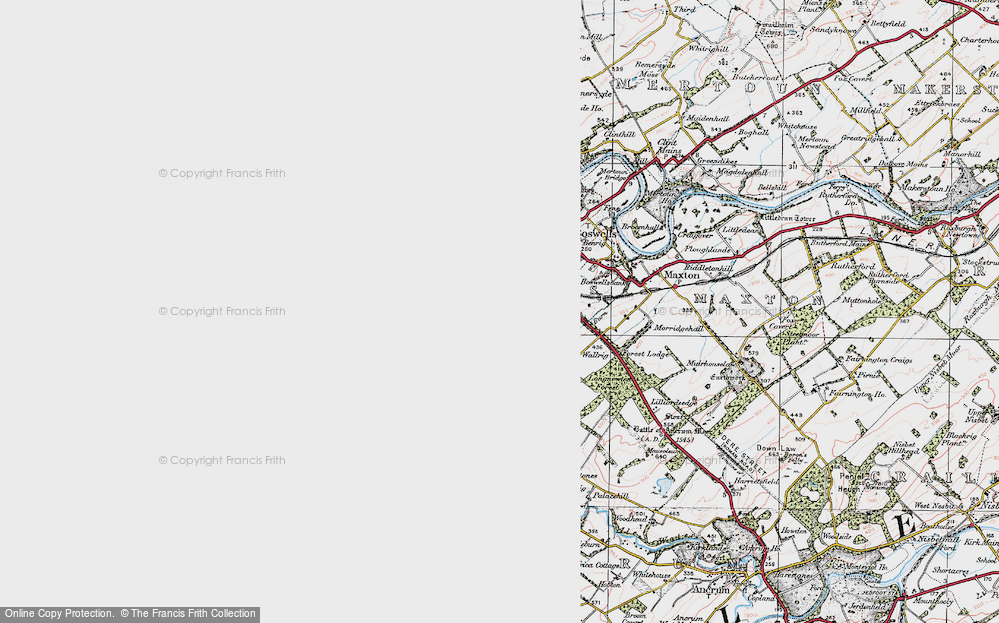Select the Littledean label

[740, 229]
